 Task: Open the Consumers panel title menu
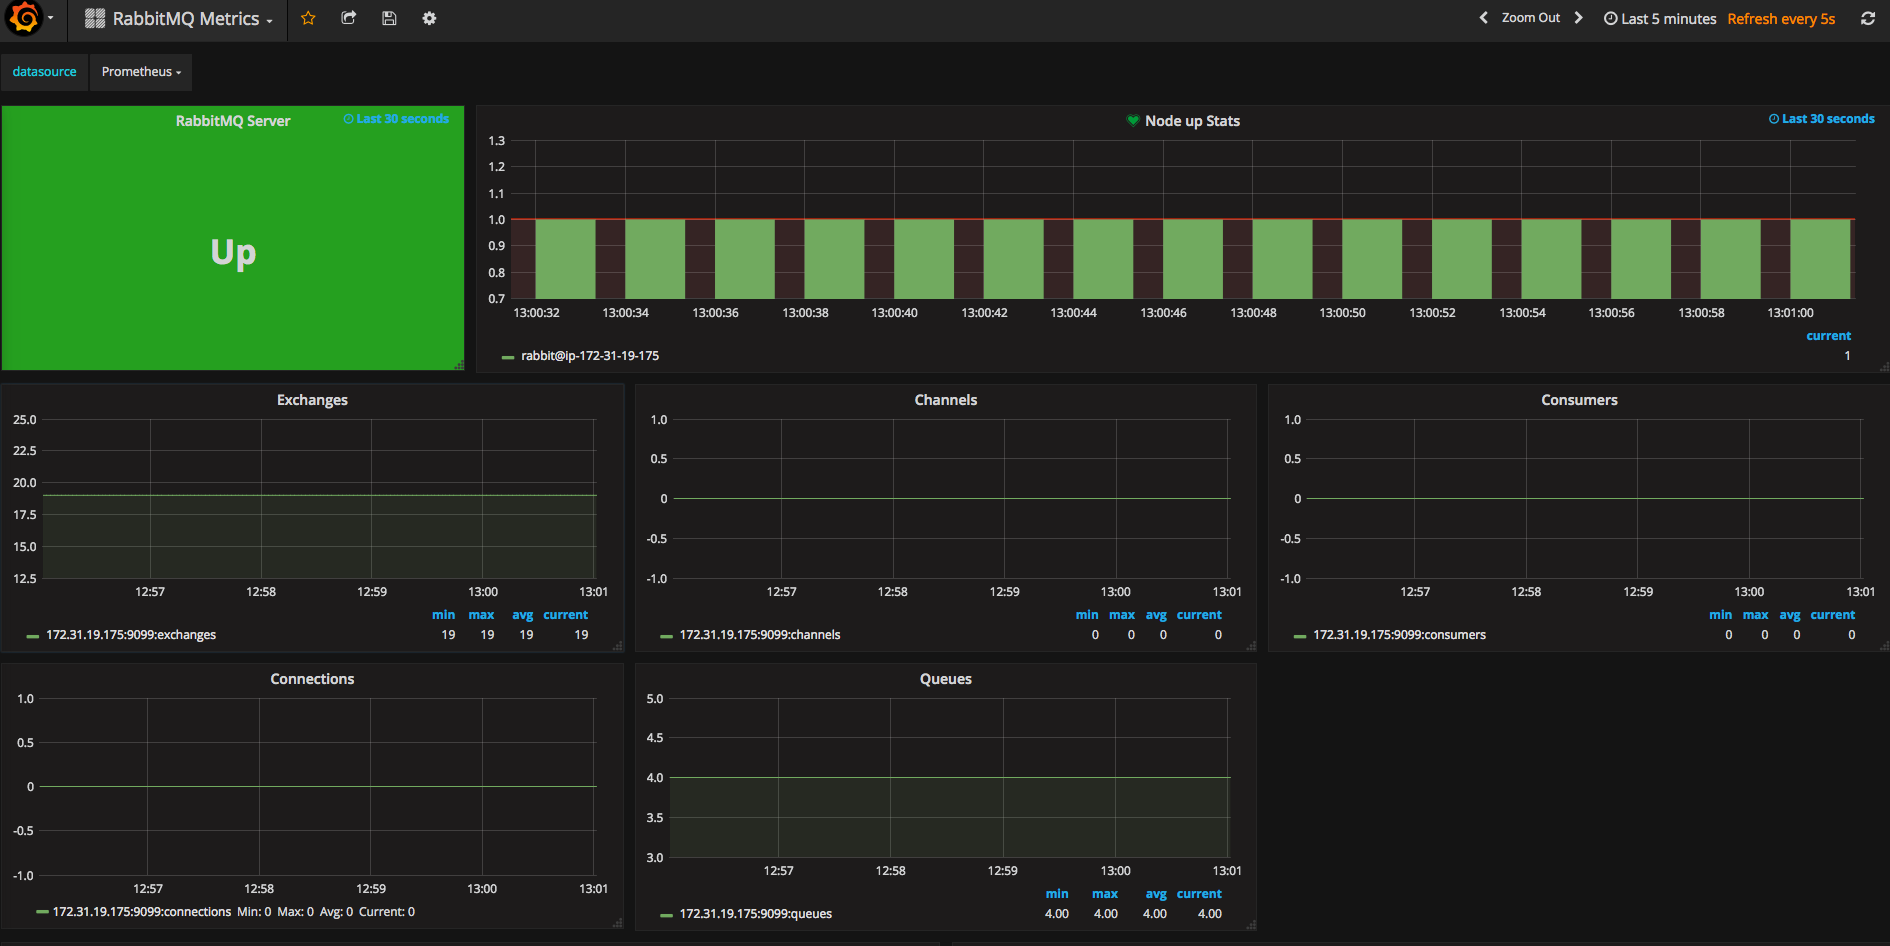click(1579, 400)
